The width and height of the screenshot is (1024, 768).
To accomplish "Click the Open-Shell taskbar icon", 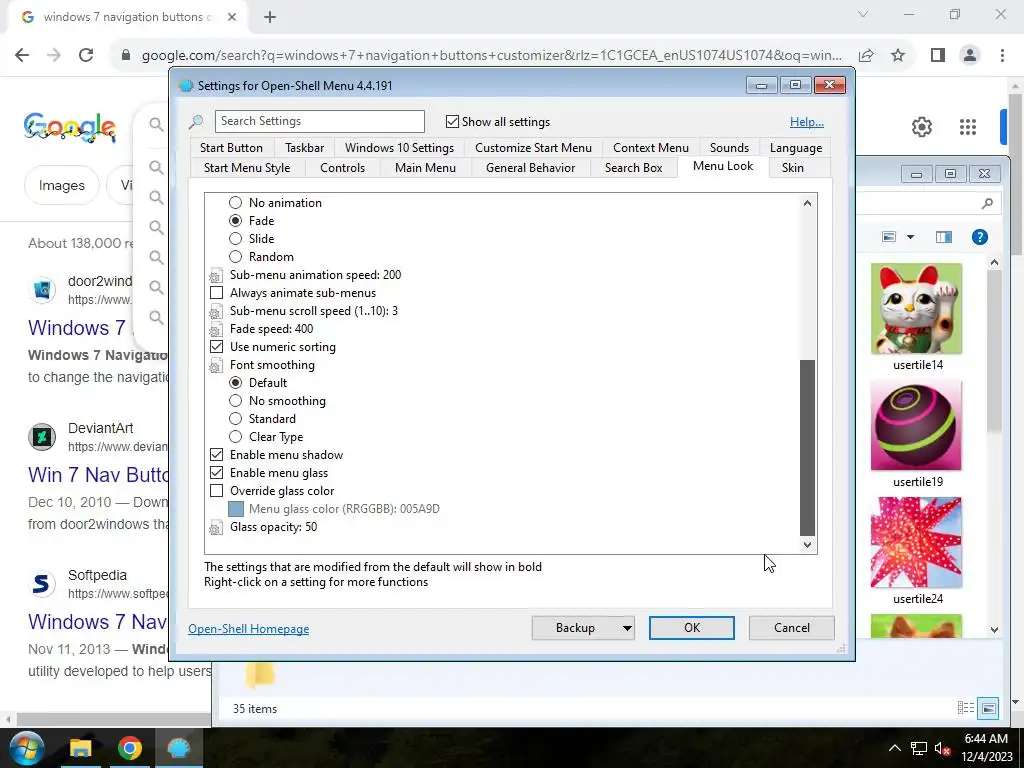I will tap(178, 748).
